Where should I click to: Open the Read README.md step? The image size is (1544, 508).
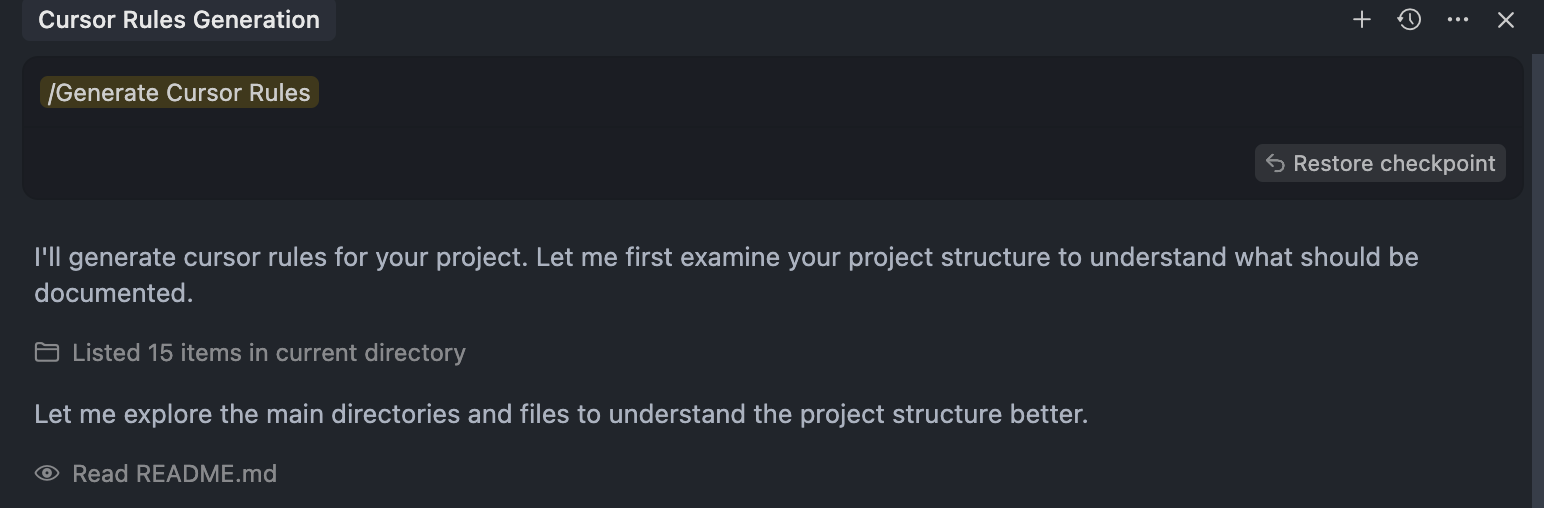[x=156, y=474]
